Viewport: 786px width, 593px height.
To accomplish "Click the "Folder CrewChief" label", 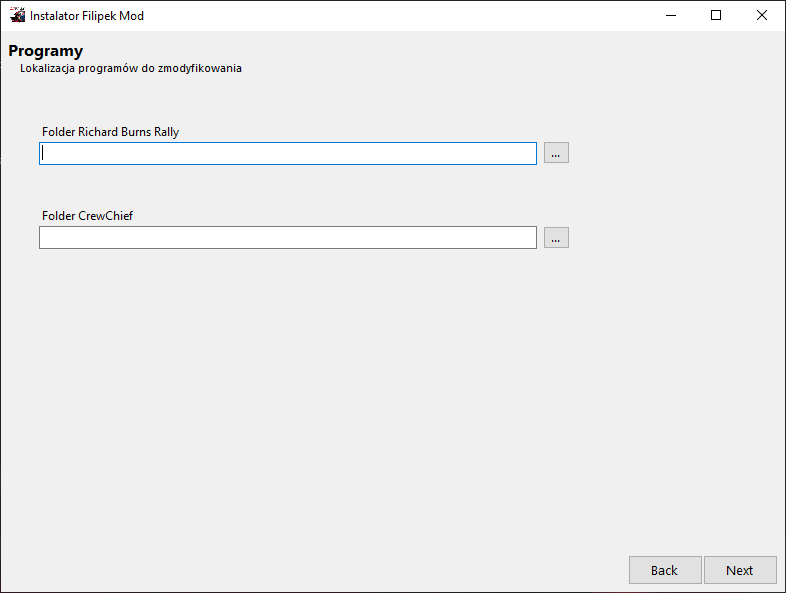I will pos(87,215).
